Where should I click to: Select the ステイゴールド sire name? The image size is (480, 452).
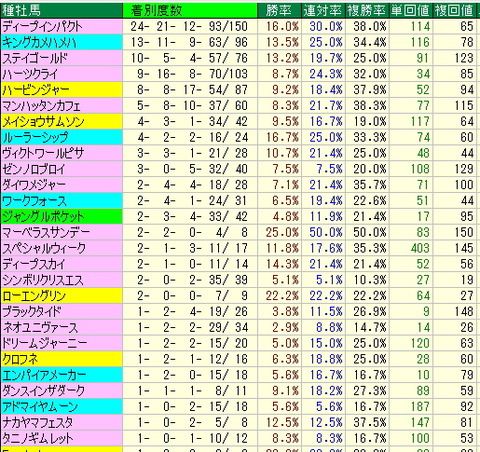pos(35,58)
